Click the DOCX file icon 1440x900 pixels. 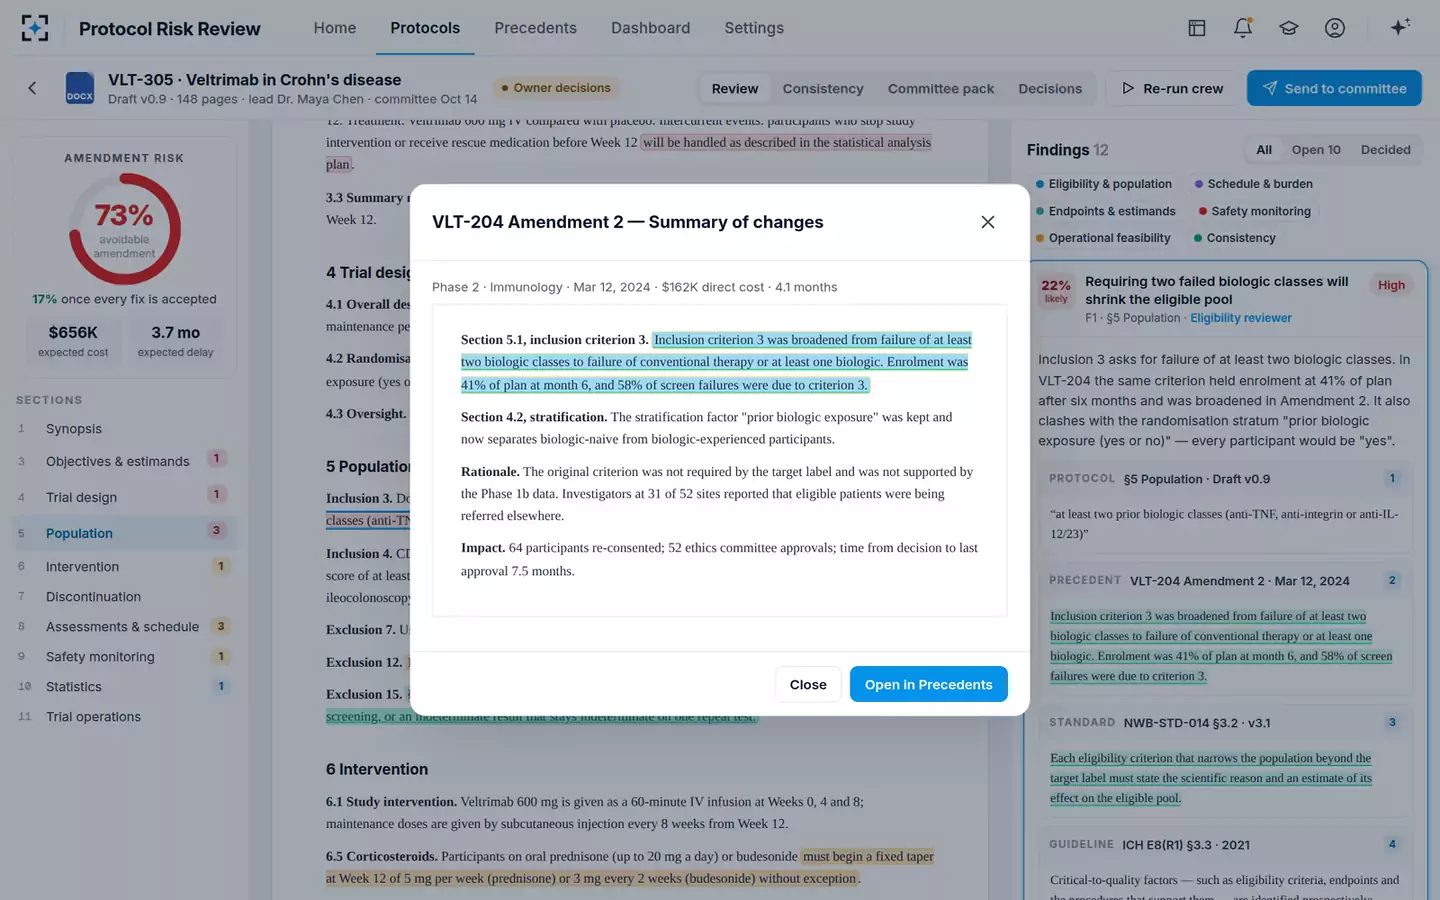pos(80,88)
